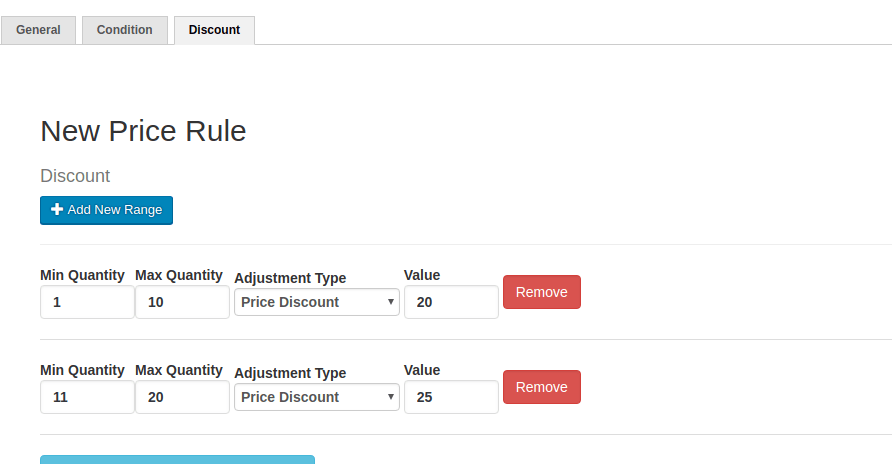Select the Value field containing 20

[451, 302]
